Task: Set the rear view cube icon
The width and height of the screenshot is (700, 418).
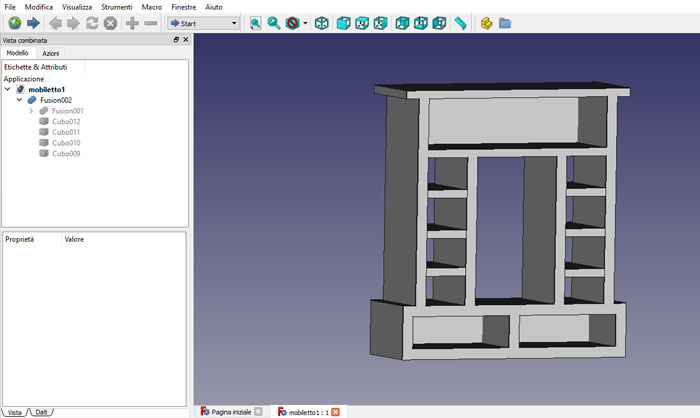Action: (x=402, y=23)
